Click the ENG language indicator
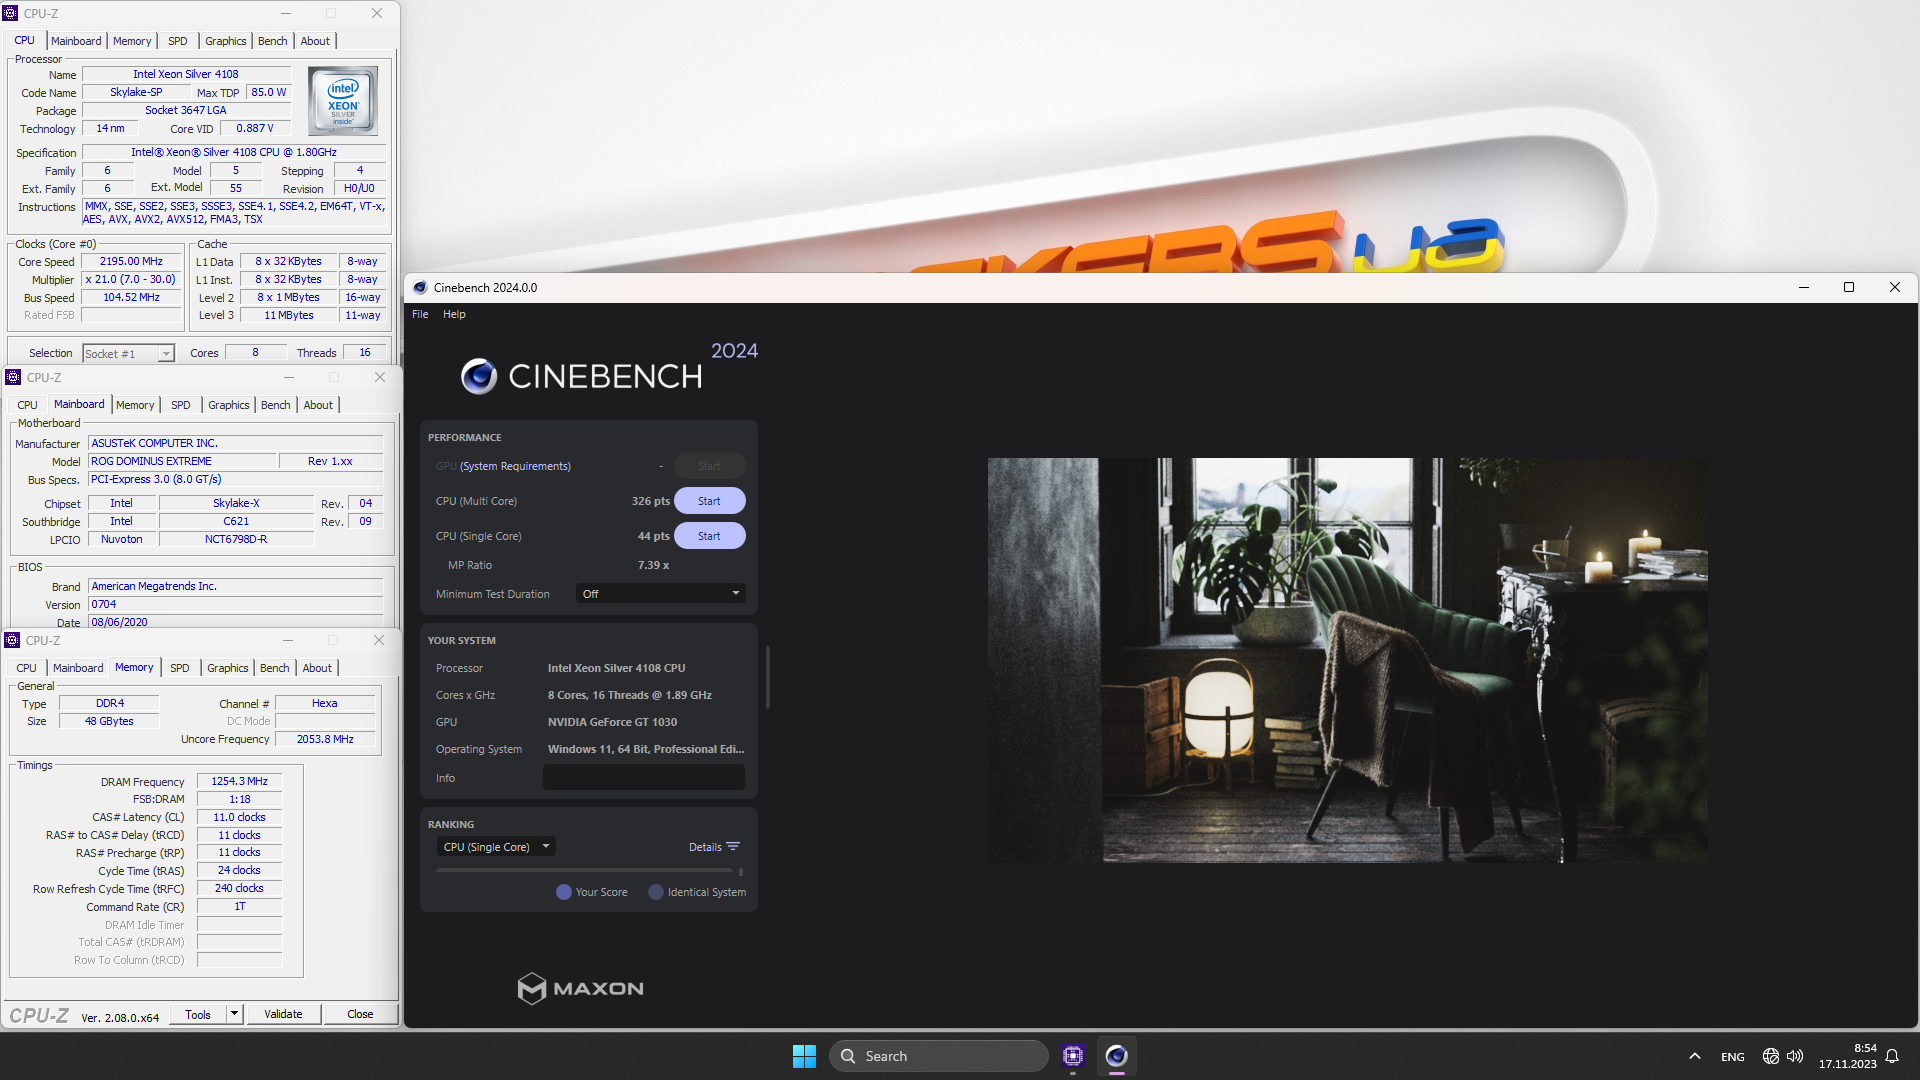 (1733, 1057)
